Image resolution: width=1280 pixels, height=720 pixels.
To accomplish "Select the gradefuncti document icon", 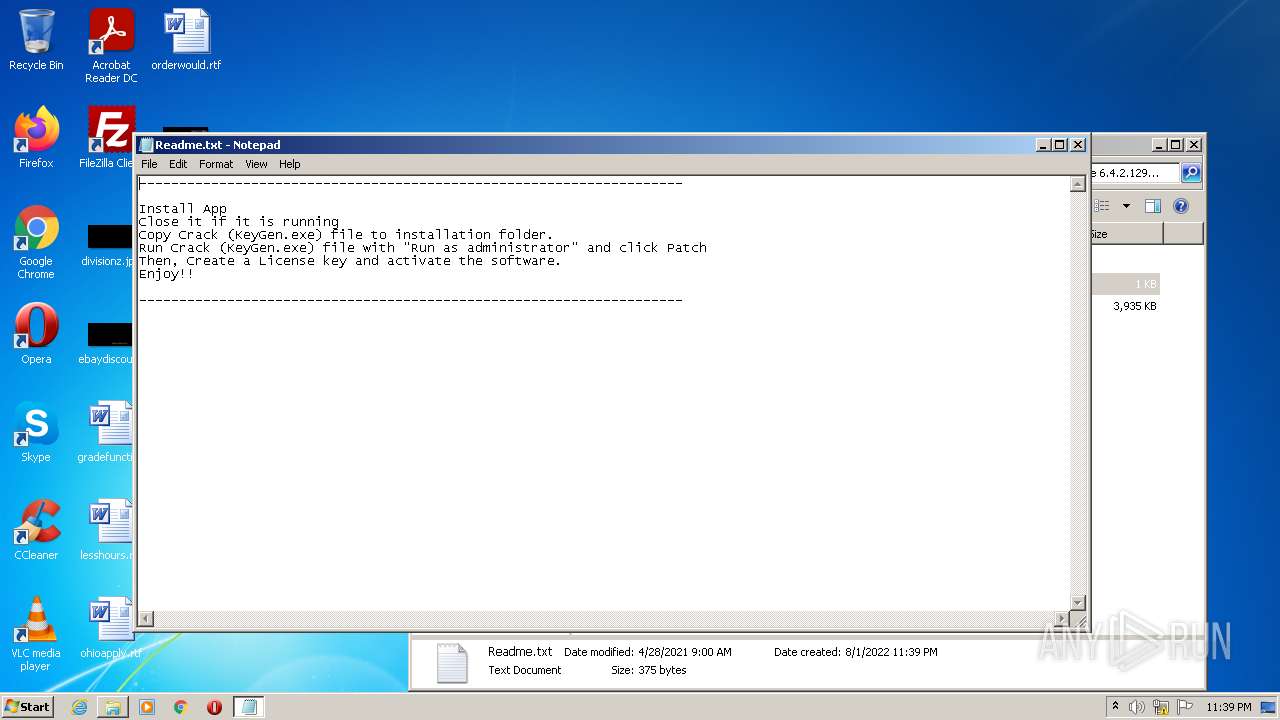I will point(106,432).
